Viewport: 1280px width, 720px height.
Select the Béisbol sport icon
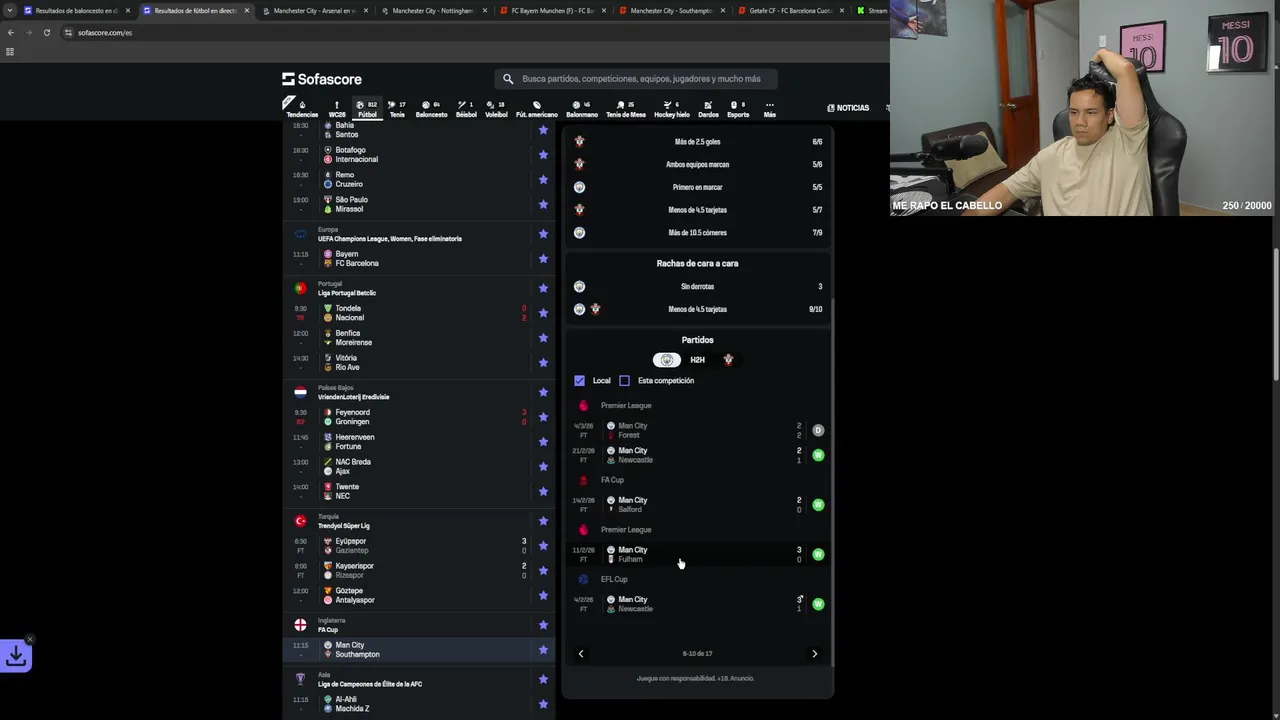coord(466,108)
